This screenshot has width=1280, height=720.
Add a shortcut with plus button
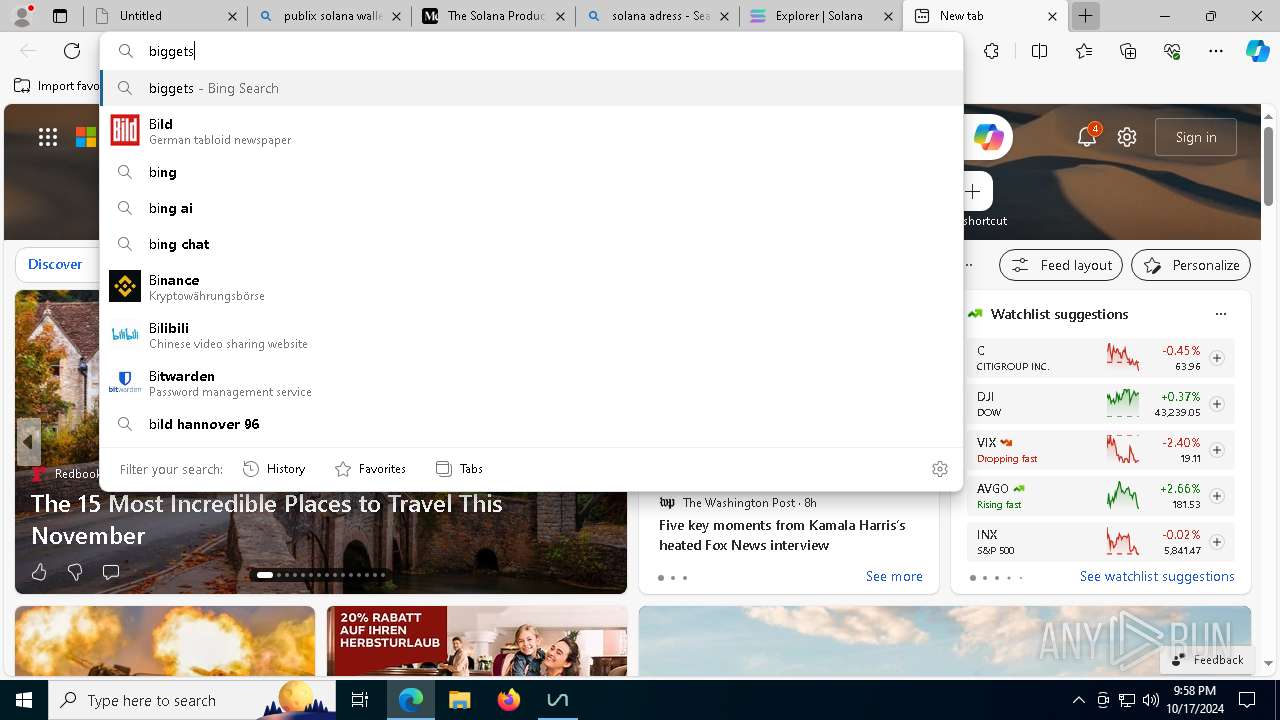[x=973, y=191]
